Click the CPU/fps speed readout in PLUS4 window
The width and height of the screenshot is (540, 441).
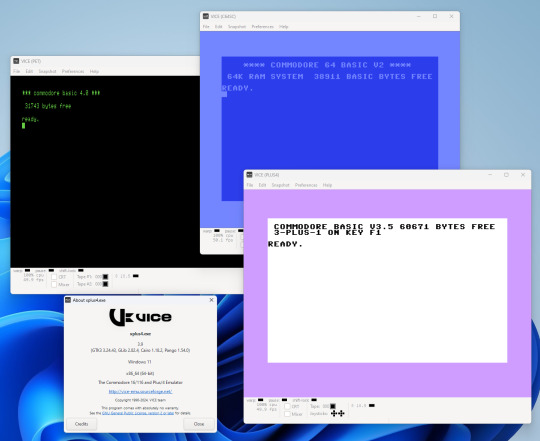[x=267, y=407]
